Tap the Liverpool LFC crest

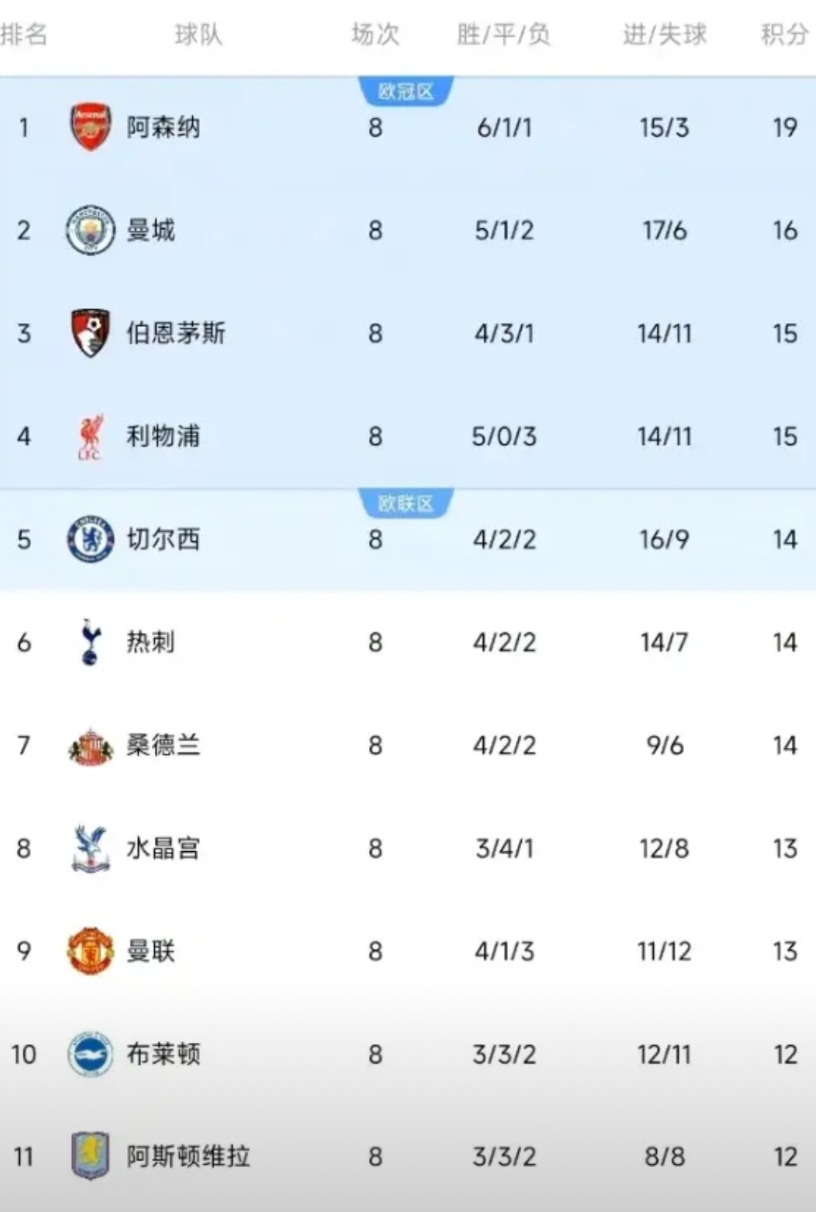tap(90, 437)
